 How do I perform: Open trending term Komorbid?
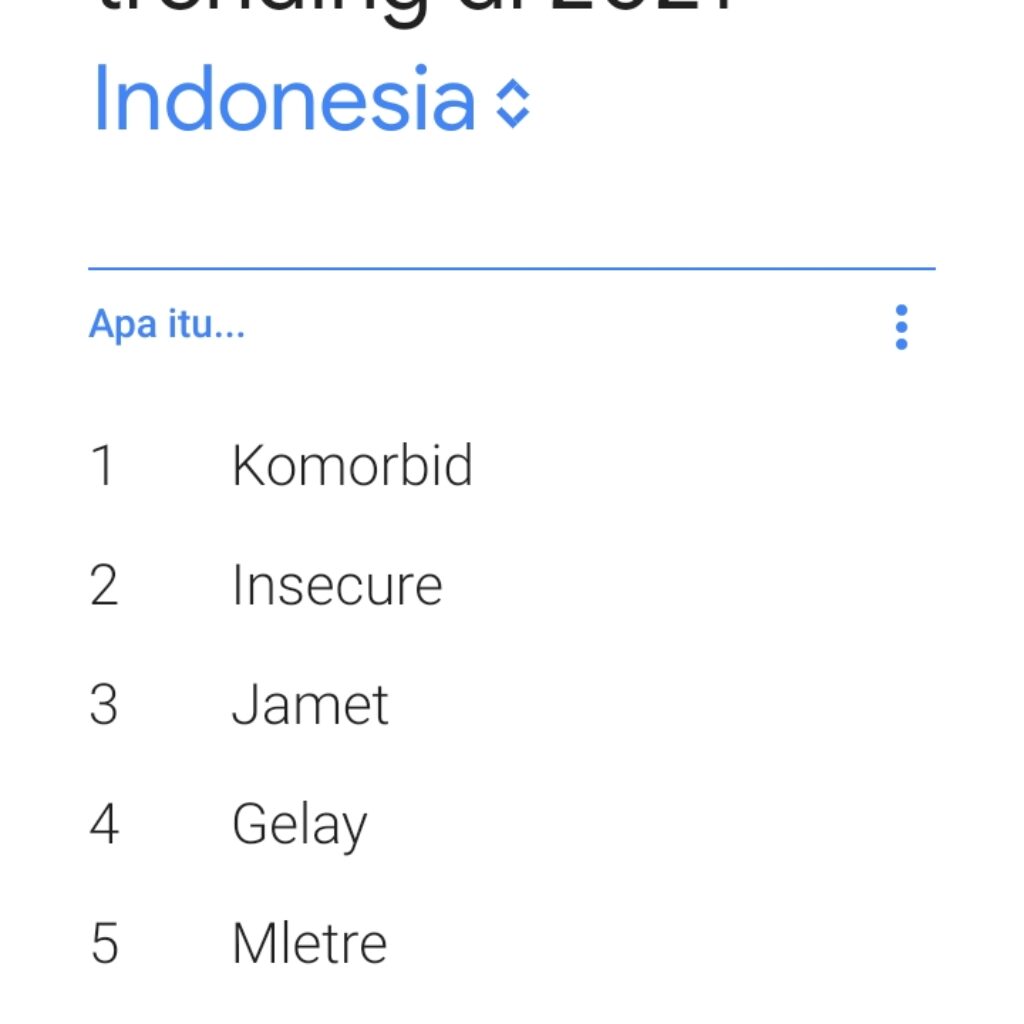[352, 465]
